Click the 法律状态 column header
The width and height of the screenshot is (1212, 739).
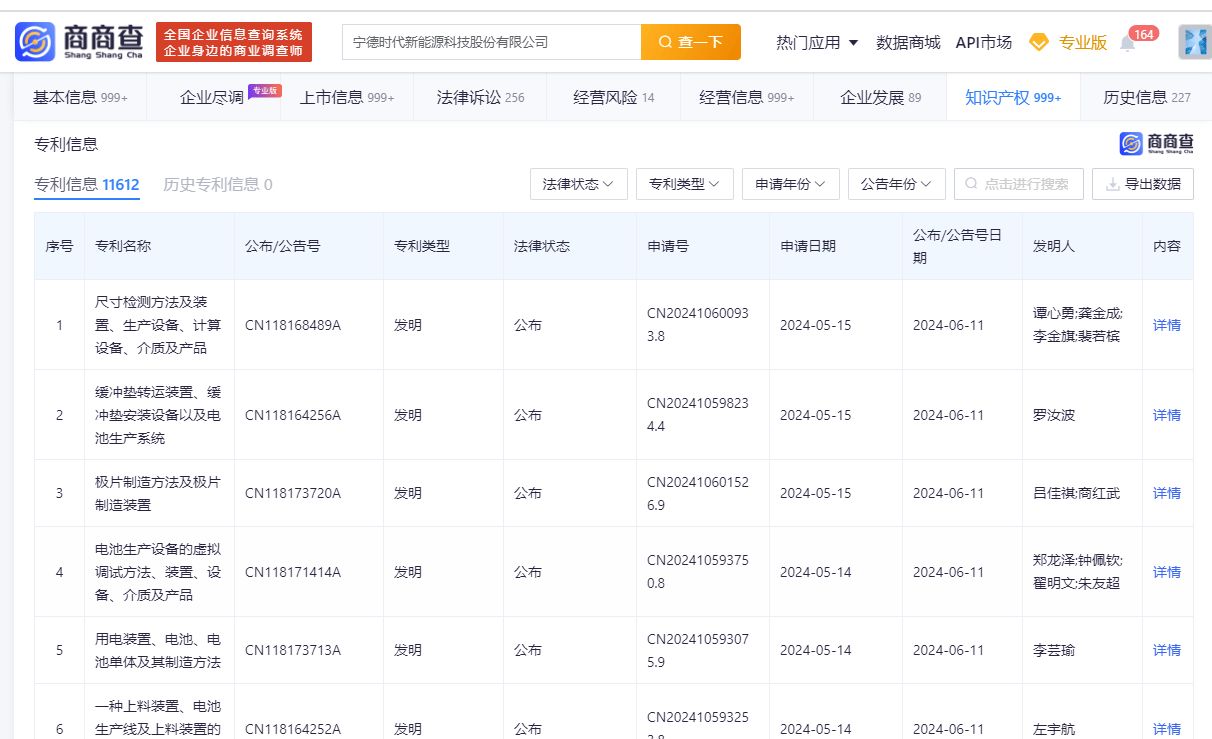pos(542,245)
